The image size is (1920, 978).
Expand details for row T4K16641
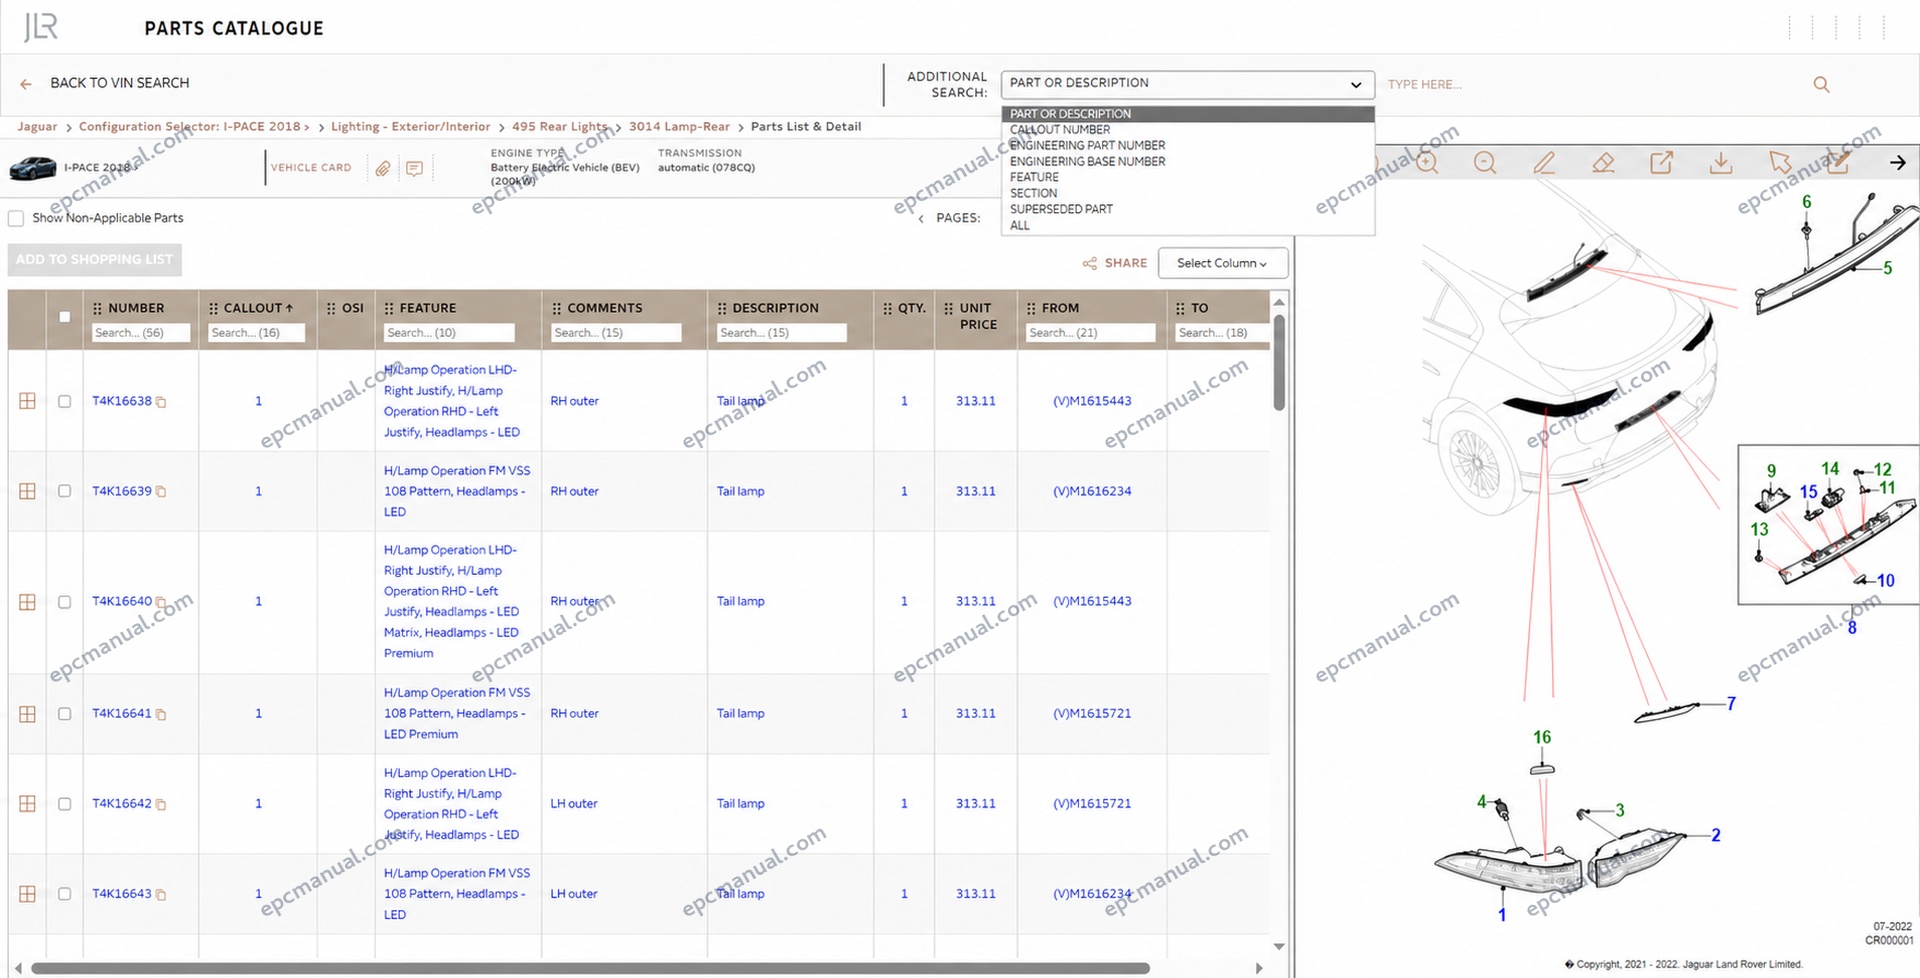pyautogui.click(x=27, y=714)
